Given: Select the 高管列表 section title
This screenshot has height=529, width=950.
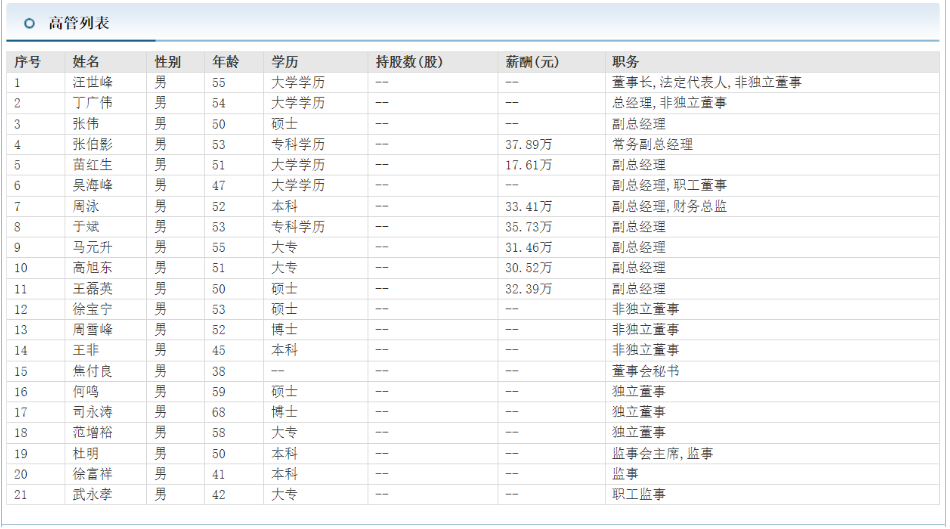Looking at the screenshot, I should pyautogui.click(x=79, y=24).
